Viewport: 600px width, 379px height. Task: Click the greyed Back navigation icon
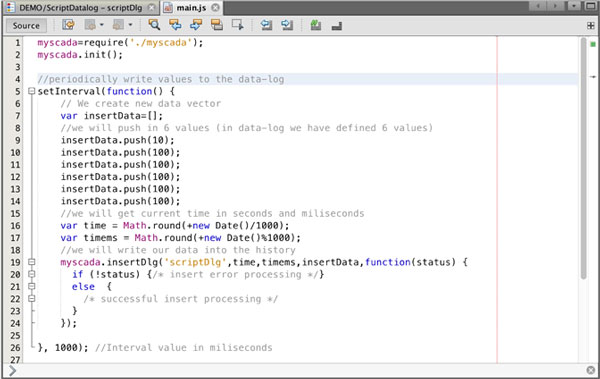click(90, 25)
